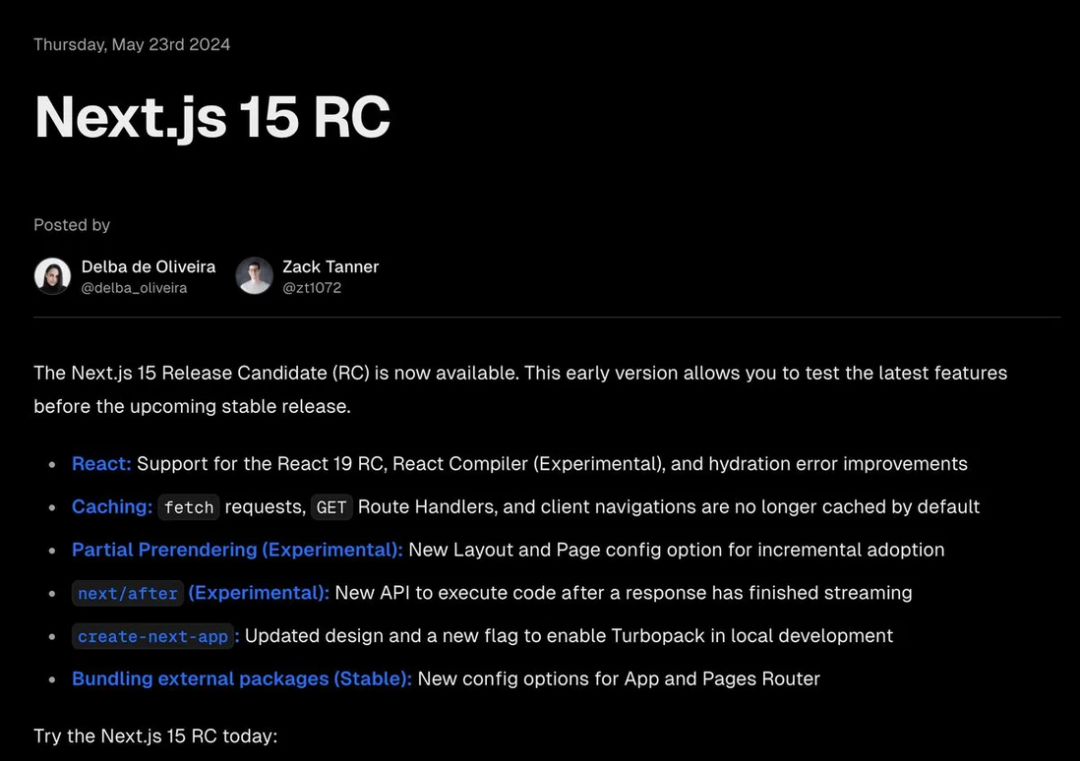Image resolution: width=1080 pixels, height=761 pixels.
Task: Click text 'before the upcoming stable release.'
Action: tap(192, 406)
